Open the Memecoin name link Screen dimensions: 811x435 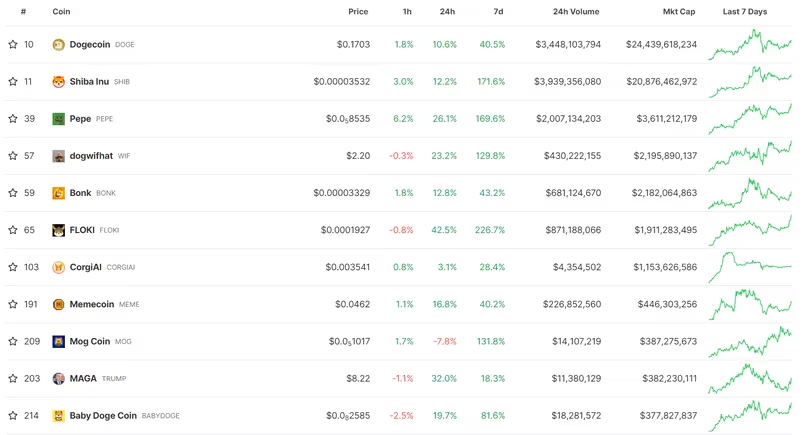click(x=91, y=304)
